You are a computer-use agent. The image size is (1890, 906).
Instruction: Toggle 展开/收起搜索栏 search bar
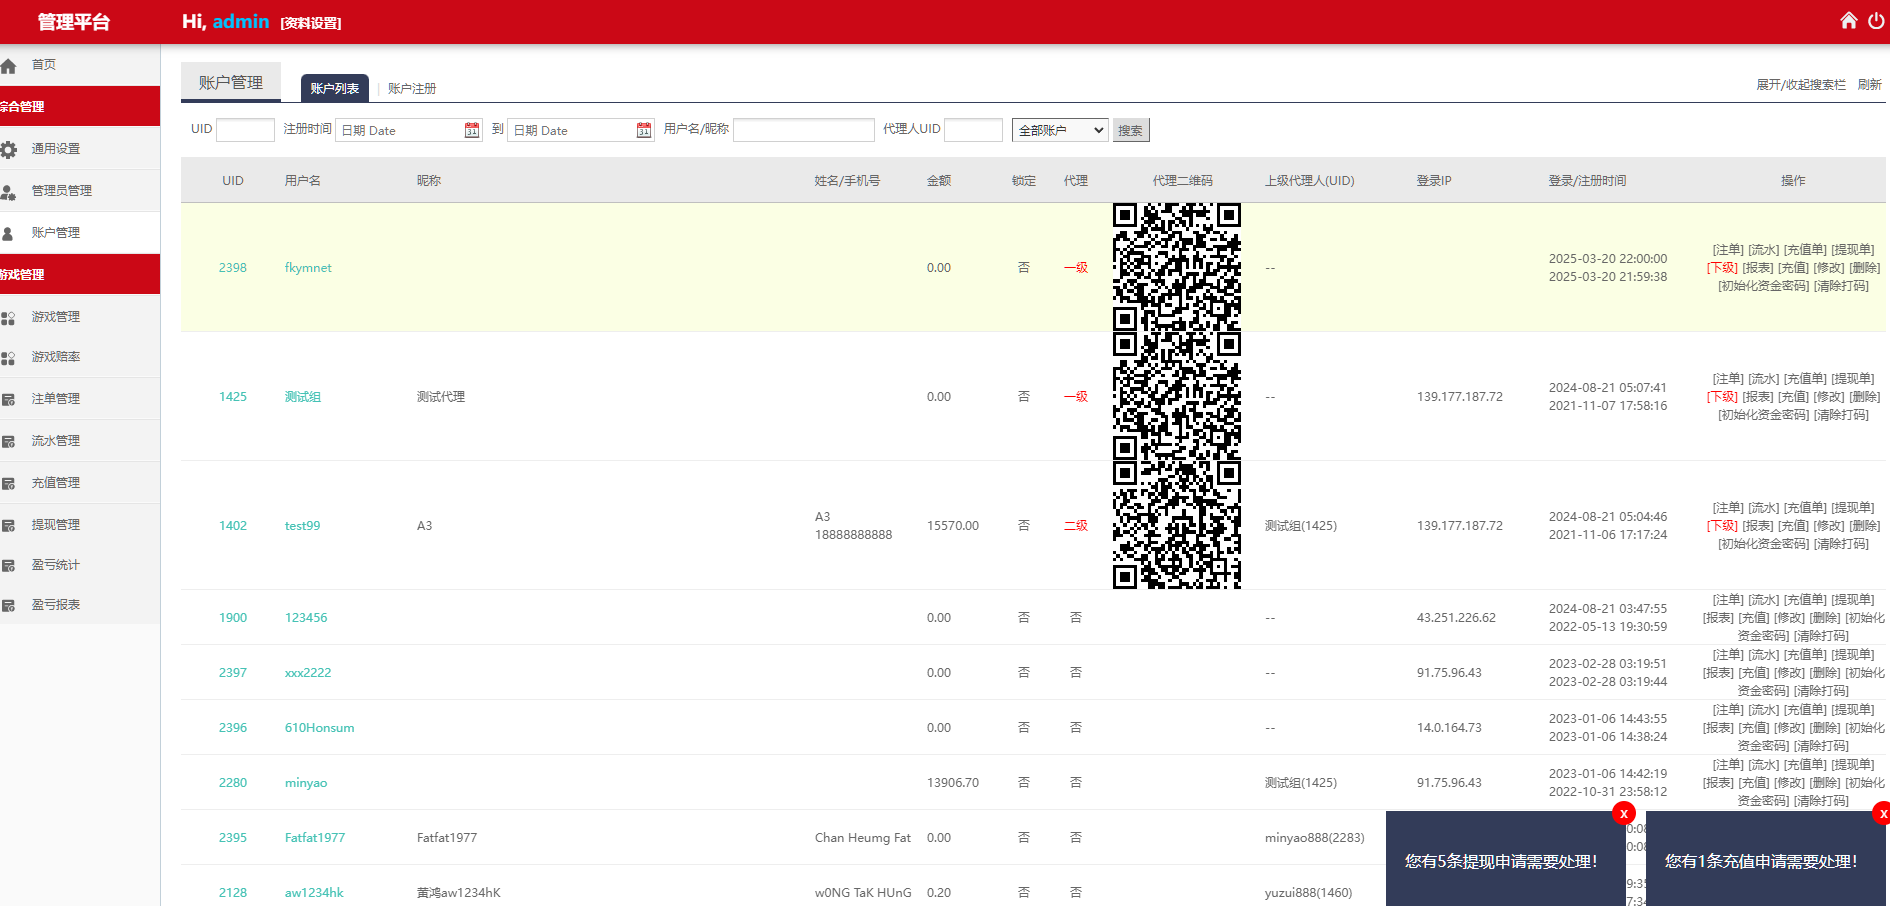(x=1801, y=85)
